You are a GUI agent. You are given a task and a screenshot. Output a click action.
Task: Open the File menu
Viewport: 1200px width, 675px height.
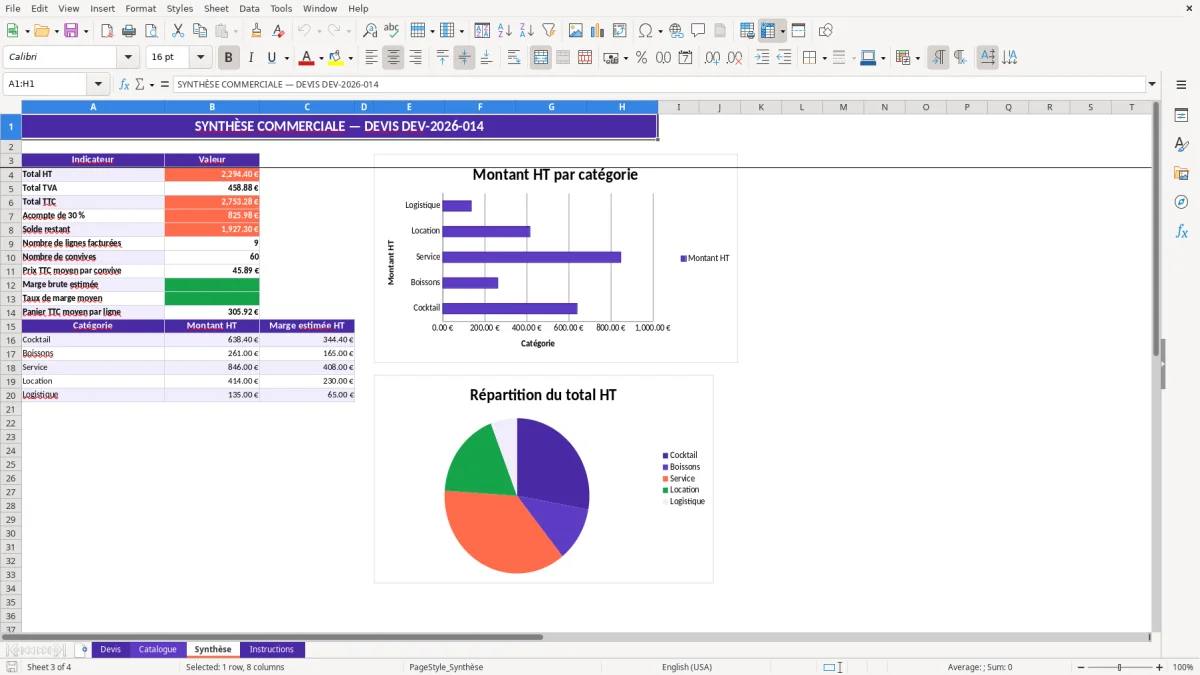[13, 8]
